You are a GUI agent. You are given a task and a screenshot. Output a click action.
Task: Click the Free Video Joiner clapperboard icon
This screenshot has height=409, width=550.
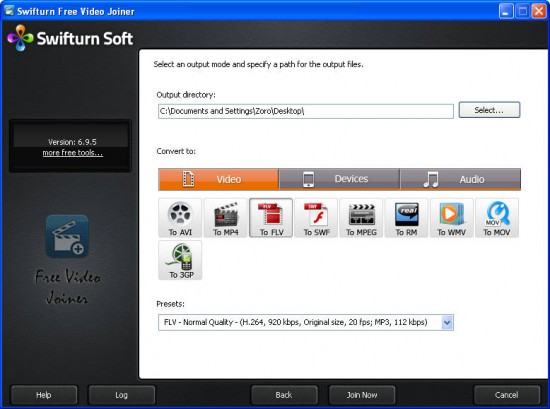(67, 236)
